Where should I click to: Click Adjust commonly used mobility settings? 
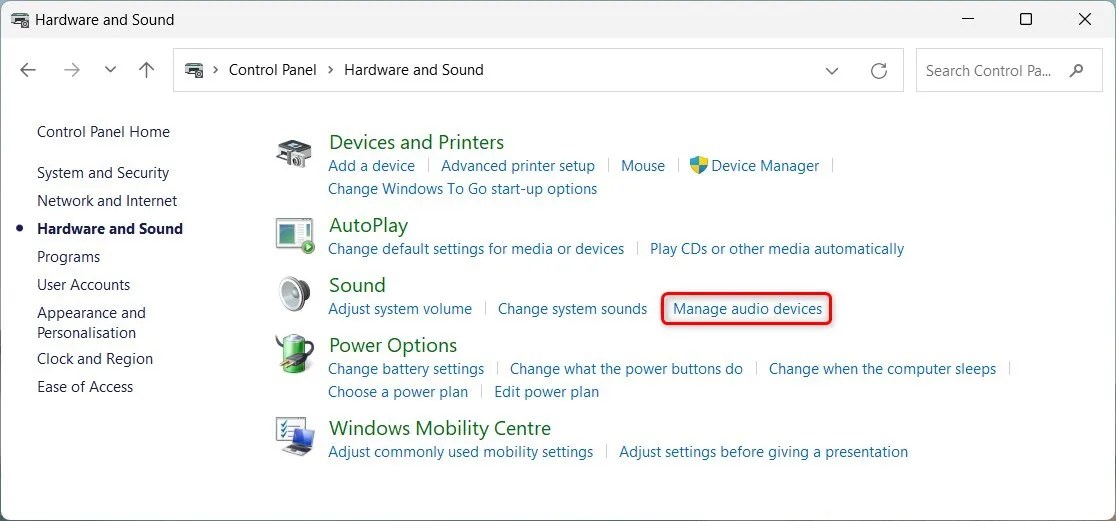pyautogui.click(x=460, y=452)
